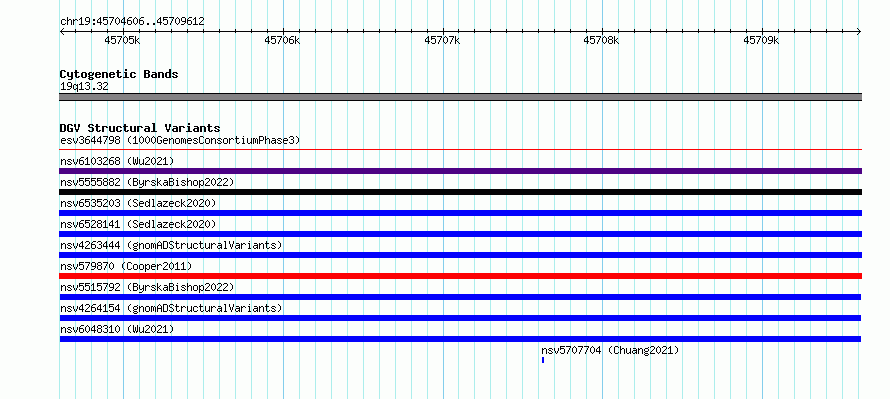Click the 45707k ruler position
This screenshot has height=399, width=890.
(x=442, y=40)
